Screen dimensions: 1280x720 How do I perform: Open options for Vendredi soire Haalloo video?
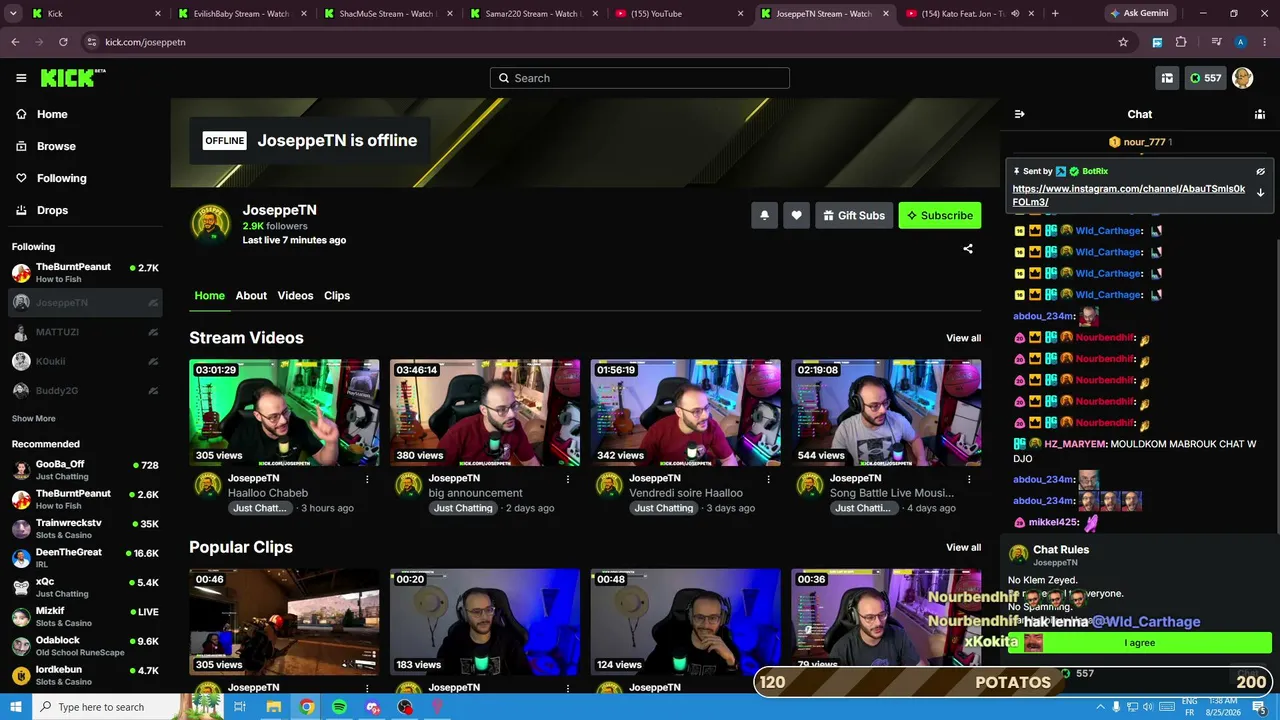coord(769,479)
